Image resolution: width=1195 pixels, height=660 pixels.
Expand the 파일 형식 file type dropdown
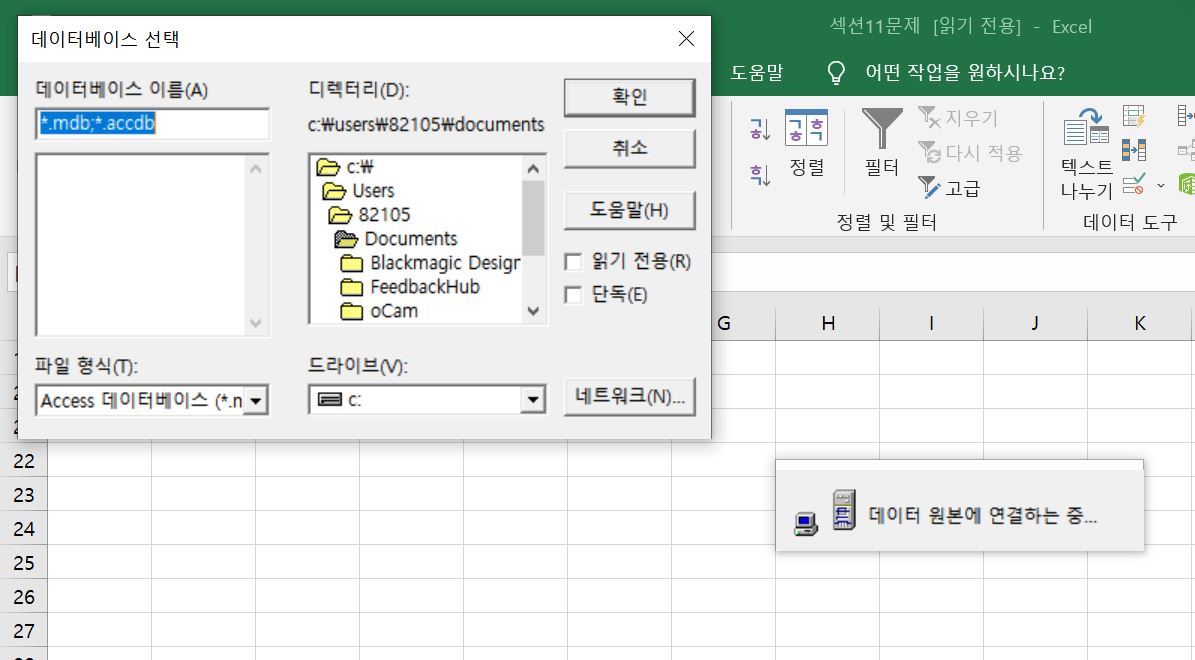pos(256,401)
